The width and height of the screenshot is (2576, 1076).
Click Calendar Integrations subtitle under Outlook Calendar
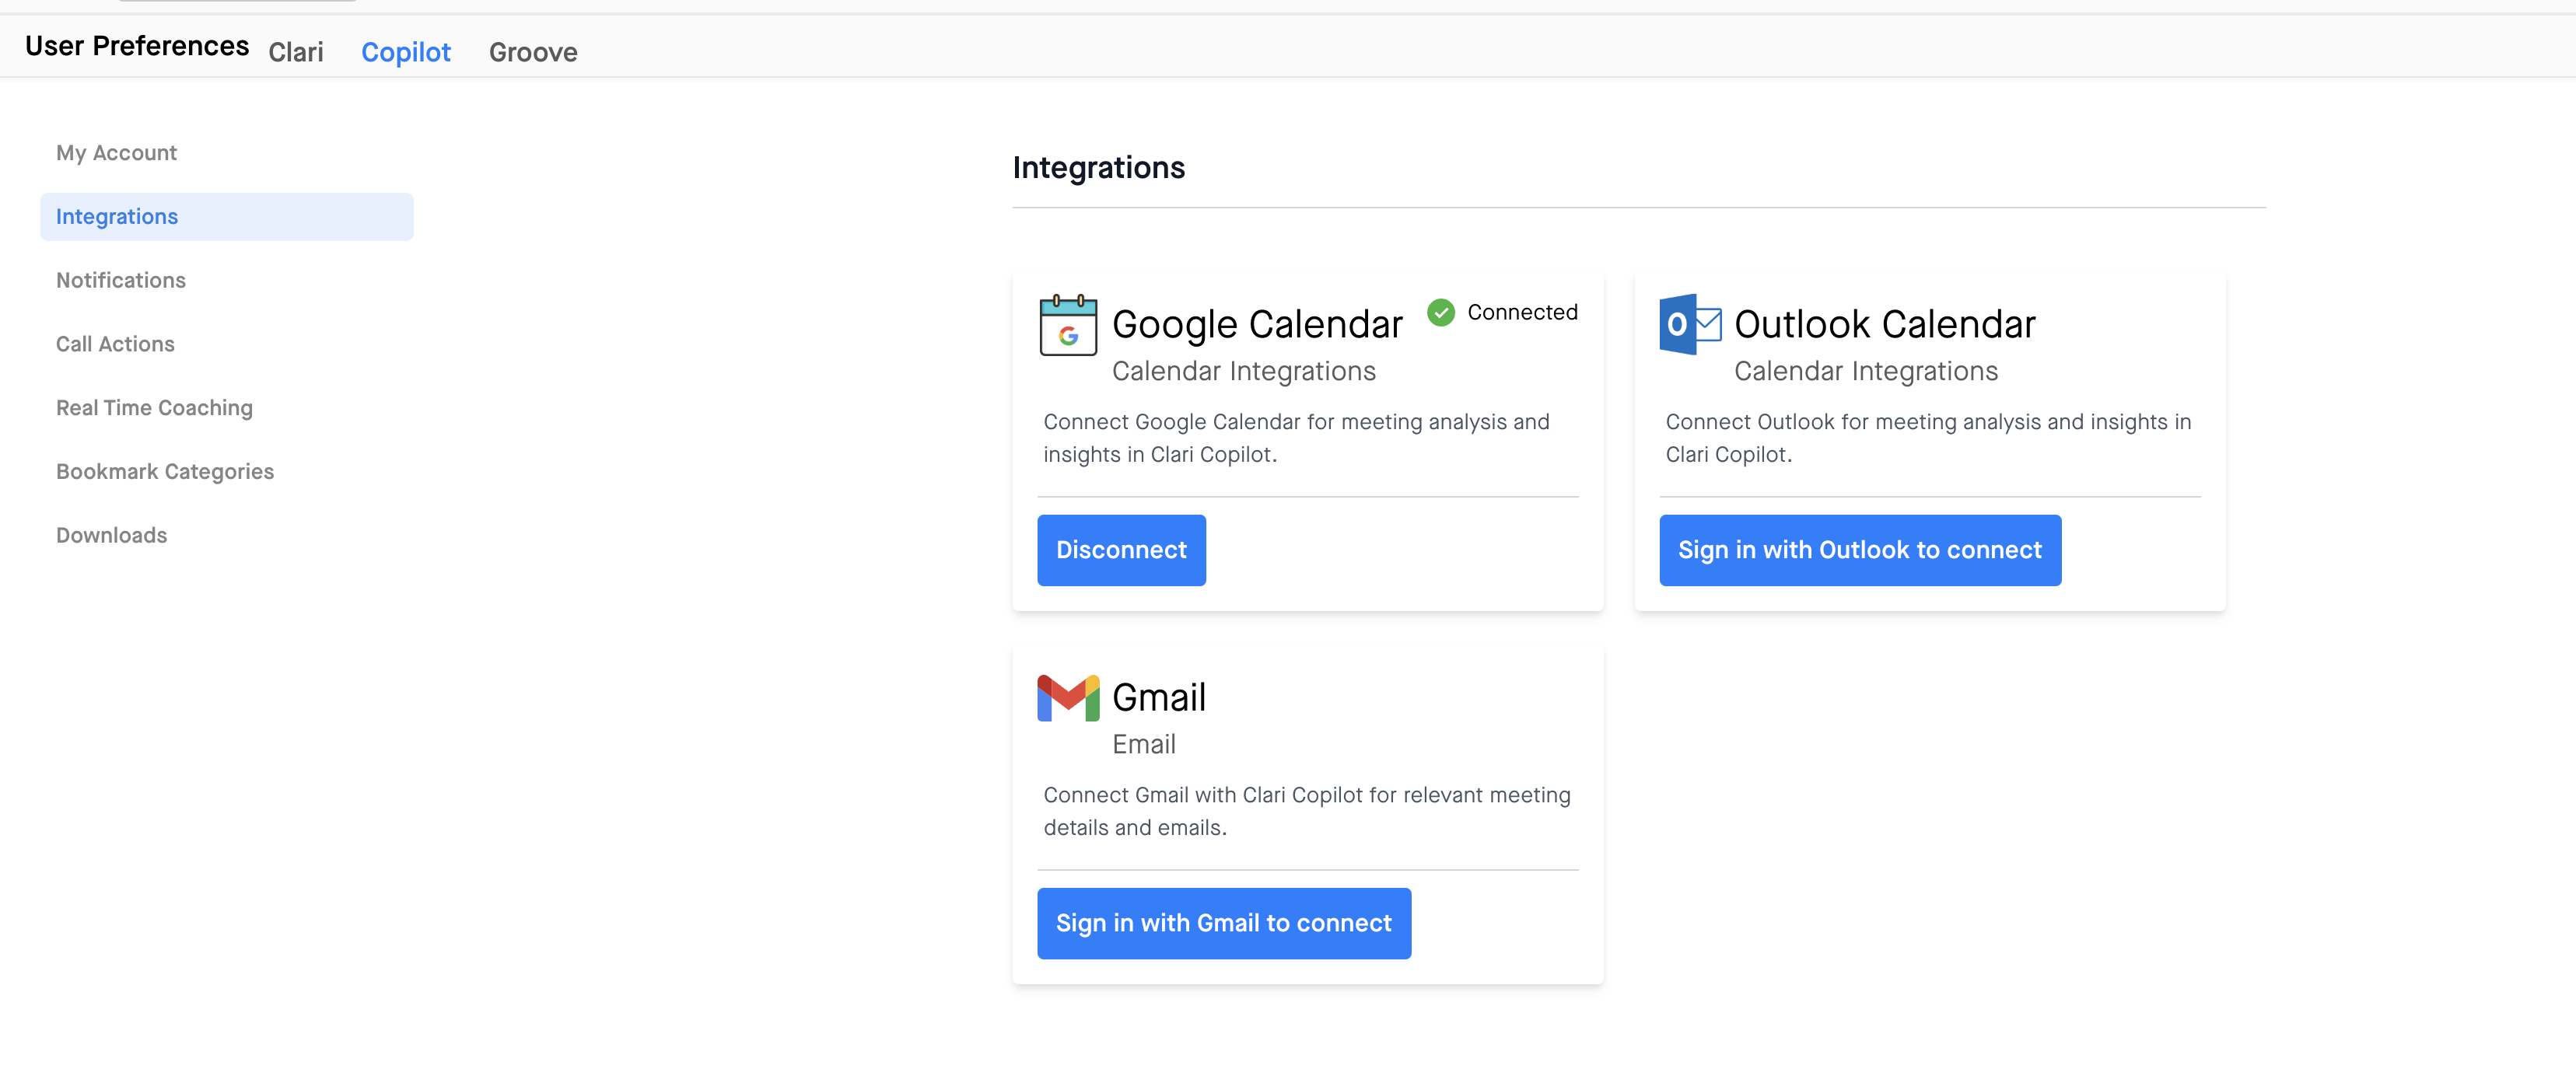1865,371
